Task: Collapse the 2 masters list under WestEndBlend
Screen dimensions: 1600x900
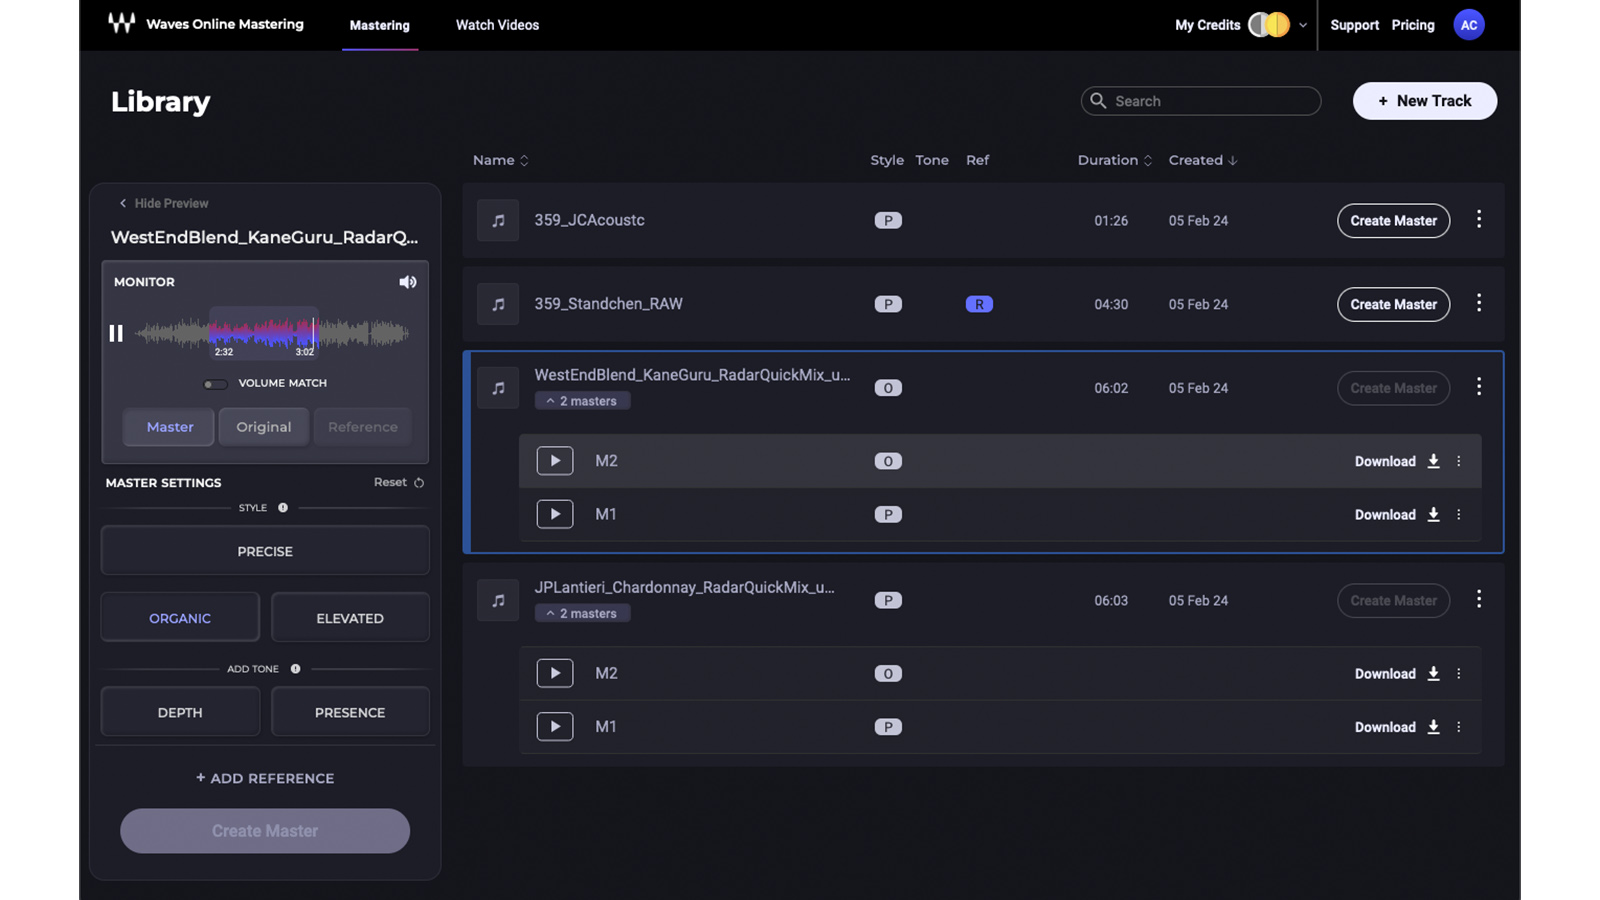Action: (x=582, y=400)
